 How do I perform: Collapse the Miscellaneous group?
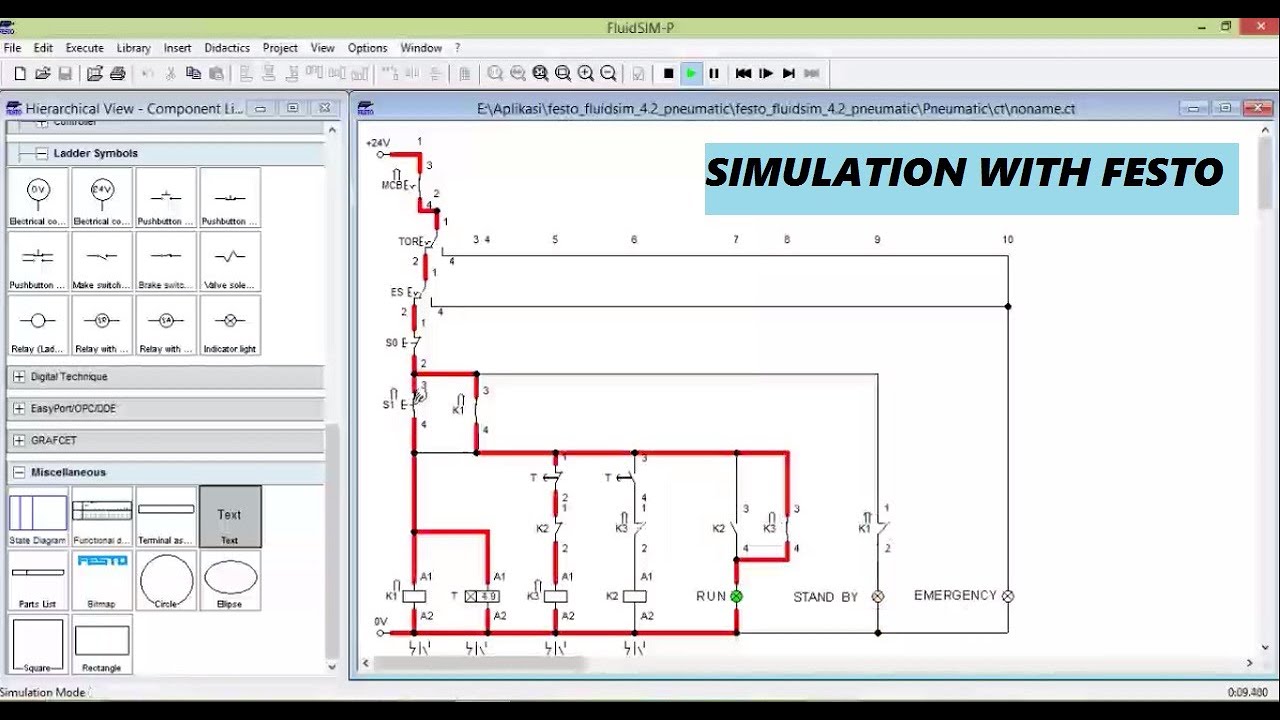[x=19, y=472]
